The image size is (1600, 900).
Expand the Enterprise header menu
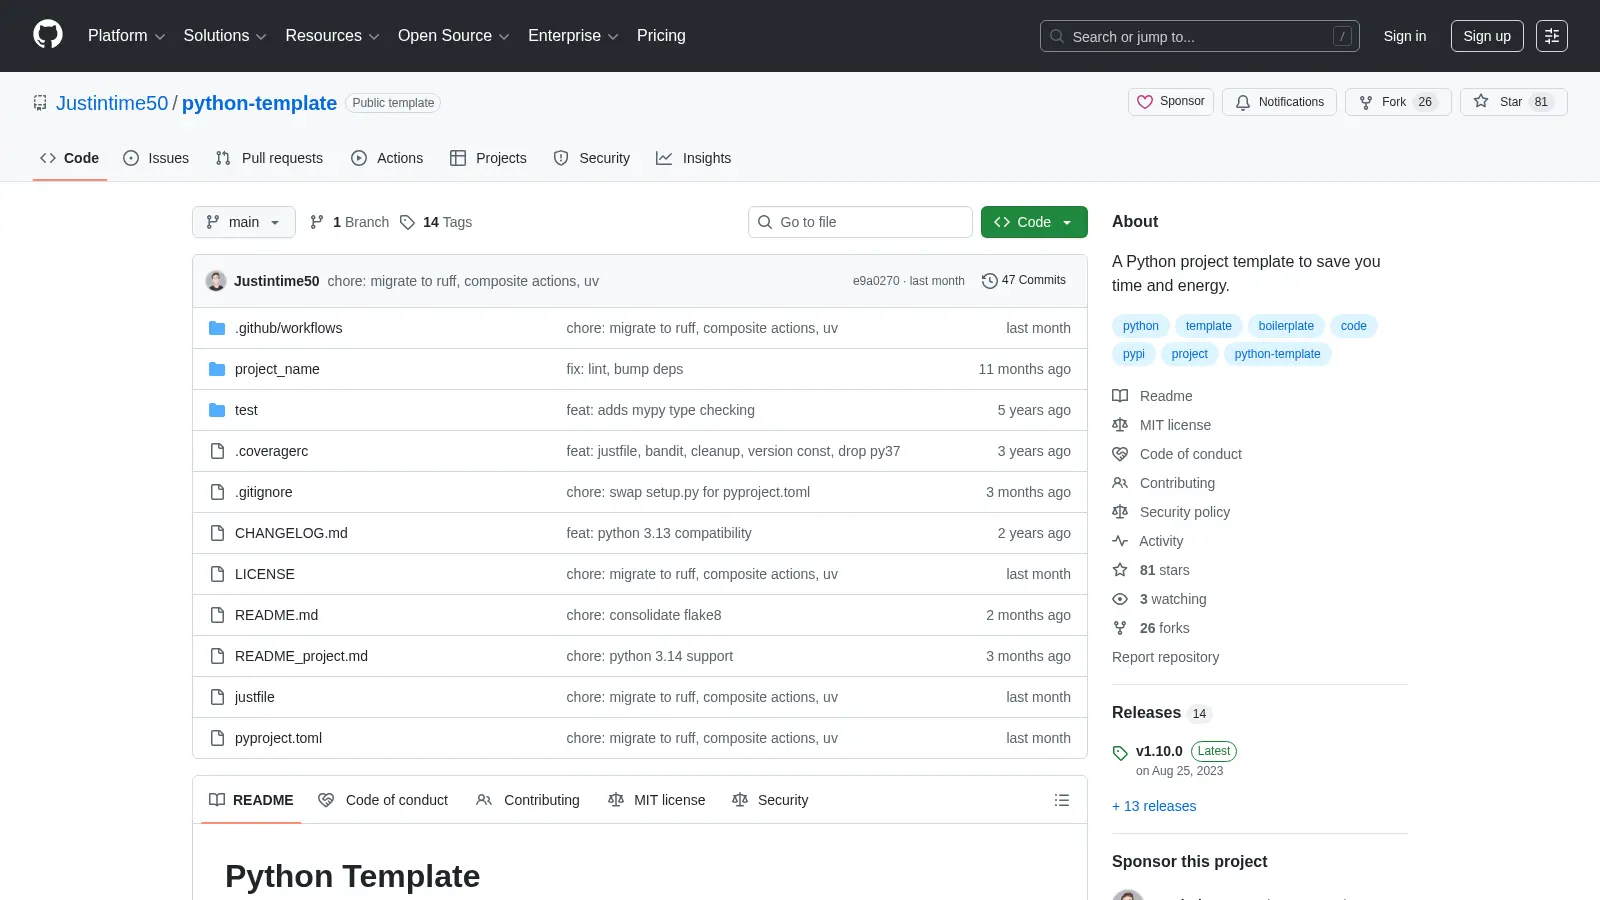[573, 36]
